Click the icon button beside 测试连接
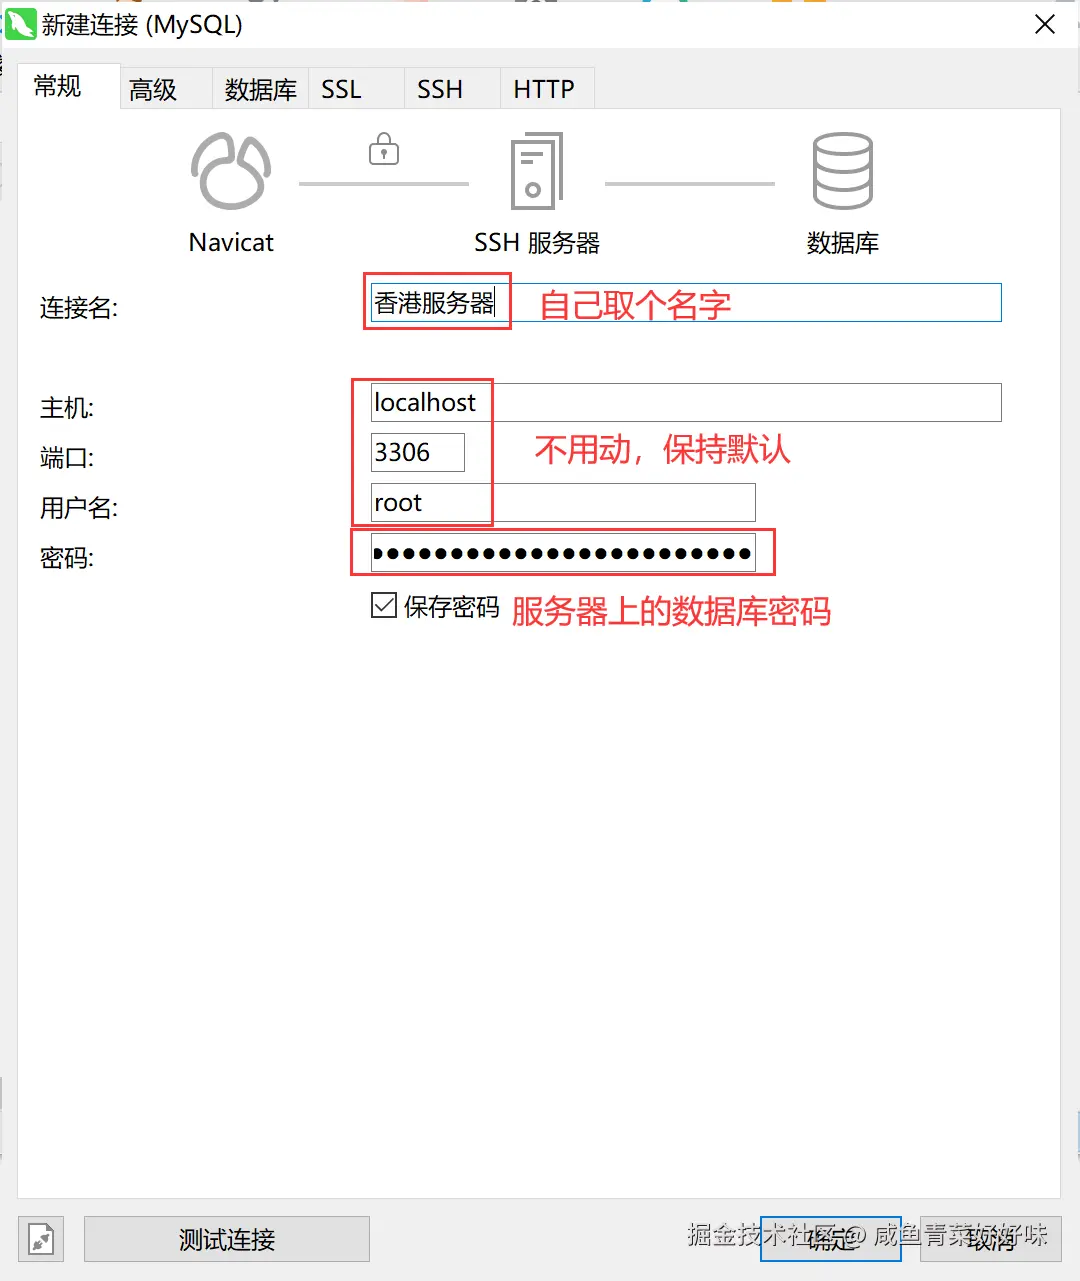This screenshot has width=1080, height=1281. coord(41,1239)
